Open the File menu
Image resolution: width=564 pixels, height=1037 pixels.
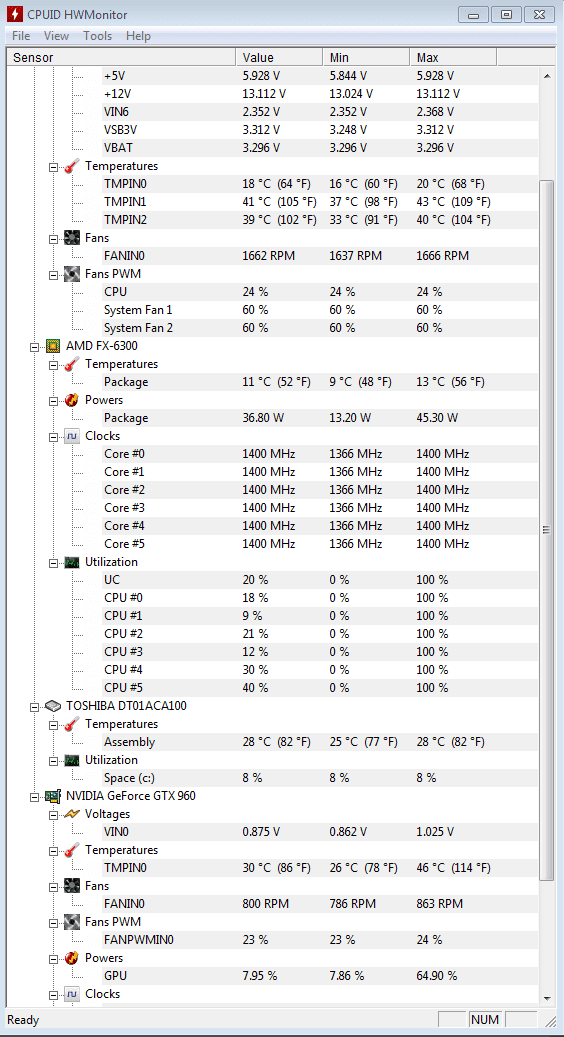coord(20,36)
